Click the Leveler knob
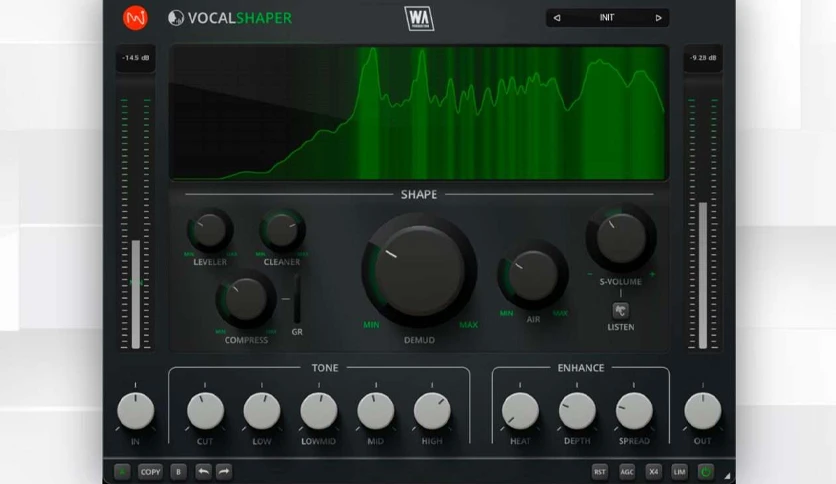836x484 pixels. tap(210, 230)
